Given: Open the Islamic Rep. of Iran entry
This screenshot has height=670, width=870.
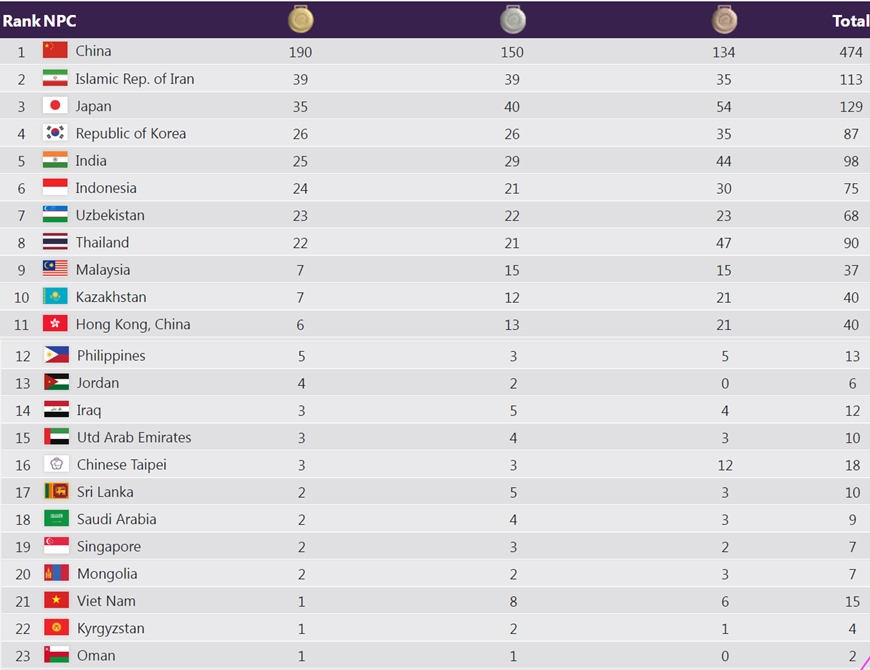Looking at the screenshot, I should click(x=135, y=79).
